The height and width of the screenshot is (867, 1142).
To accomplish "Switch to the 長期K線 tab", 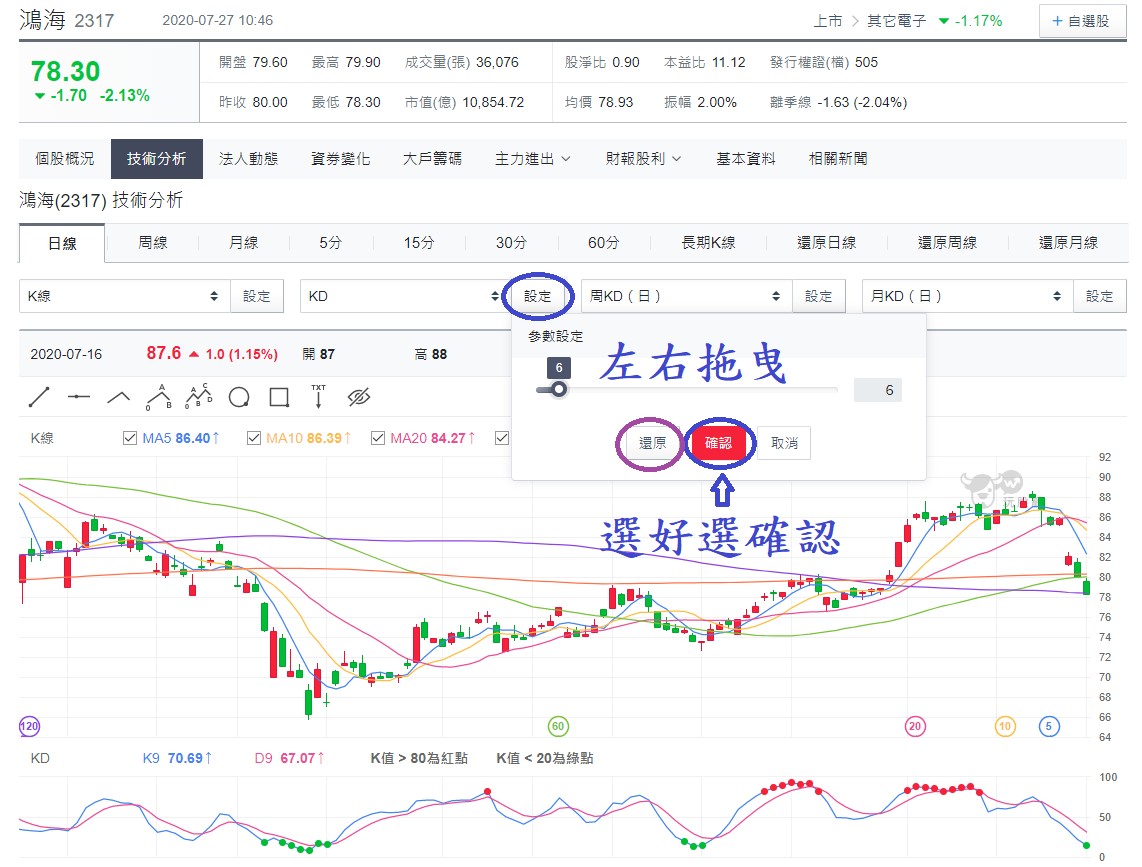I will click(708, 243).
